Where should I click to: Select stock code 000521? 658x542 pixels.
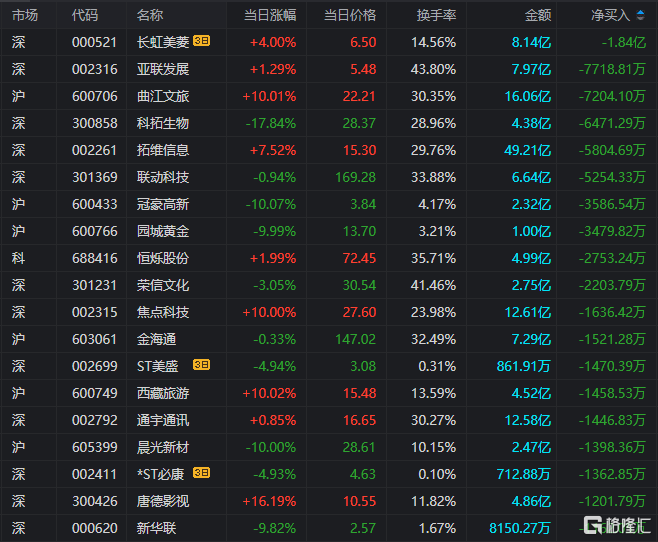94,42
